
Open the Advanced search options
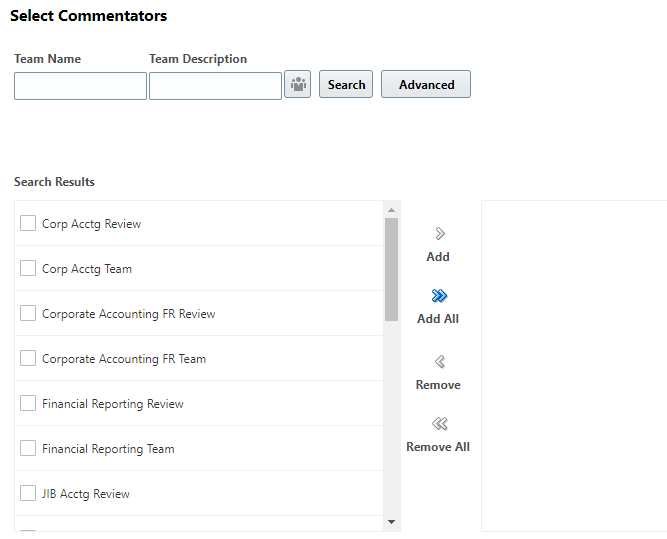click(x=426, y=84)
